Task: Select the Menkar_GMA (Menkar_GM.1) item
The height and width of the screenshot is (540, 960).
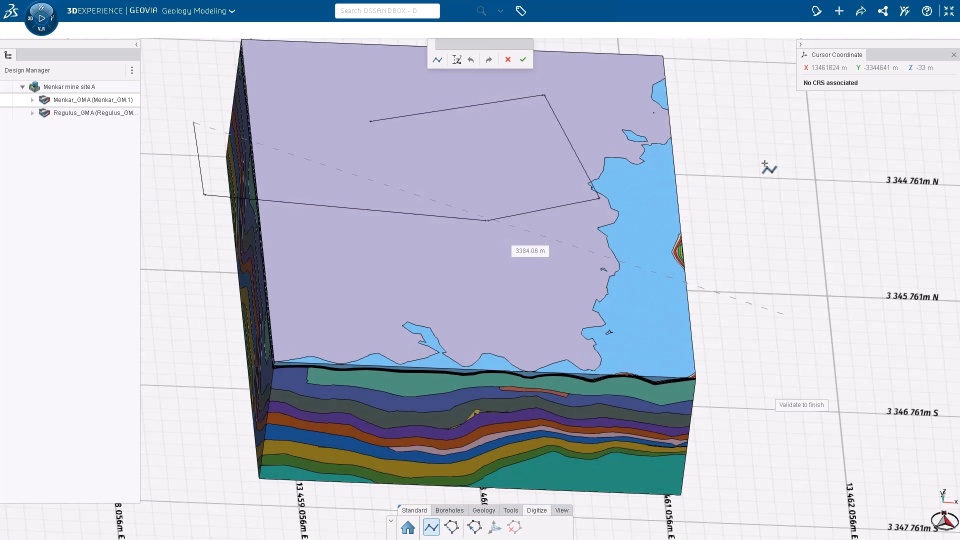Action: (93, 100)
